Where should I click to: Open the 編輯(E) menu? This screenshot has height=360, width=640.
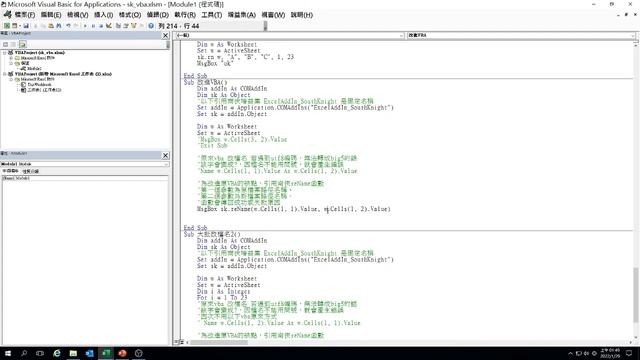(x=51, y=15)
